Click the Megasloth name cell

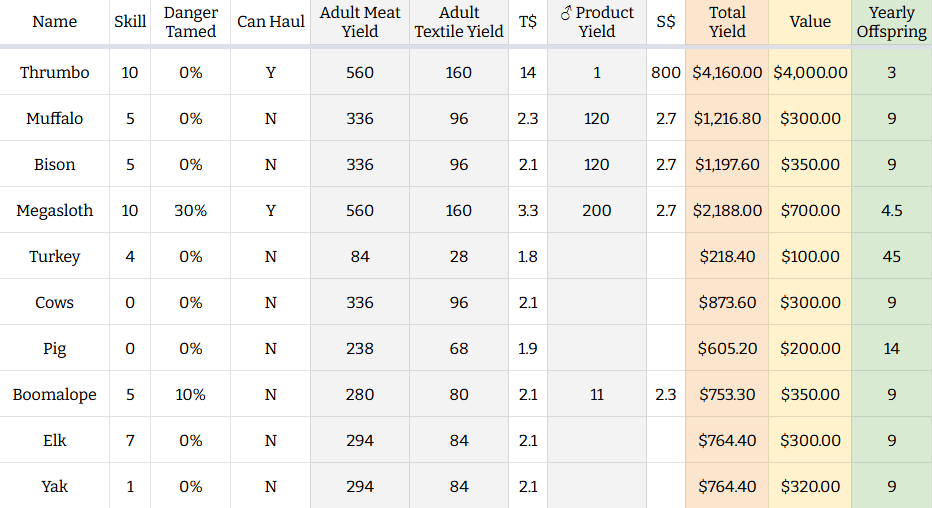[x=54, y=211]
